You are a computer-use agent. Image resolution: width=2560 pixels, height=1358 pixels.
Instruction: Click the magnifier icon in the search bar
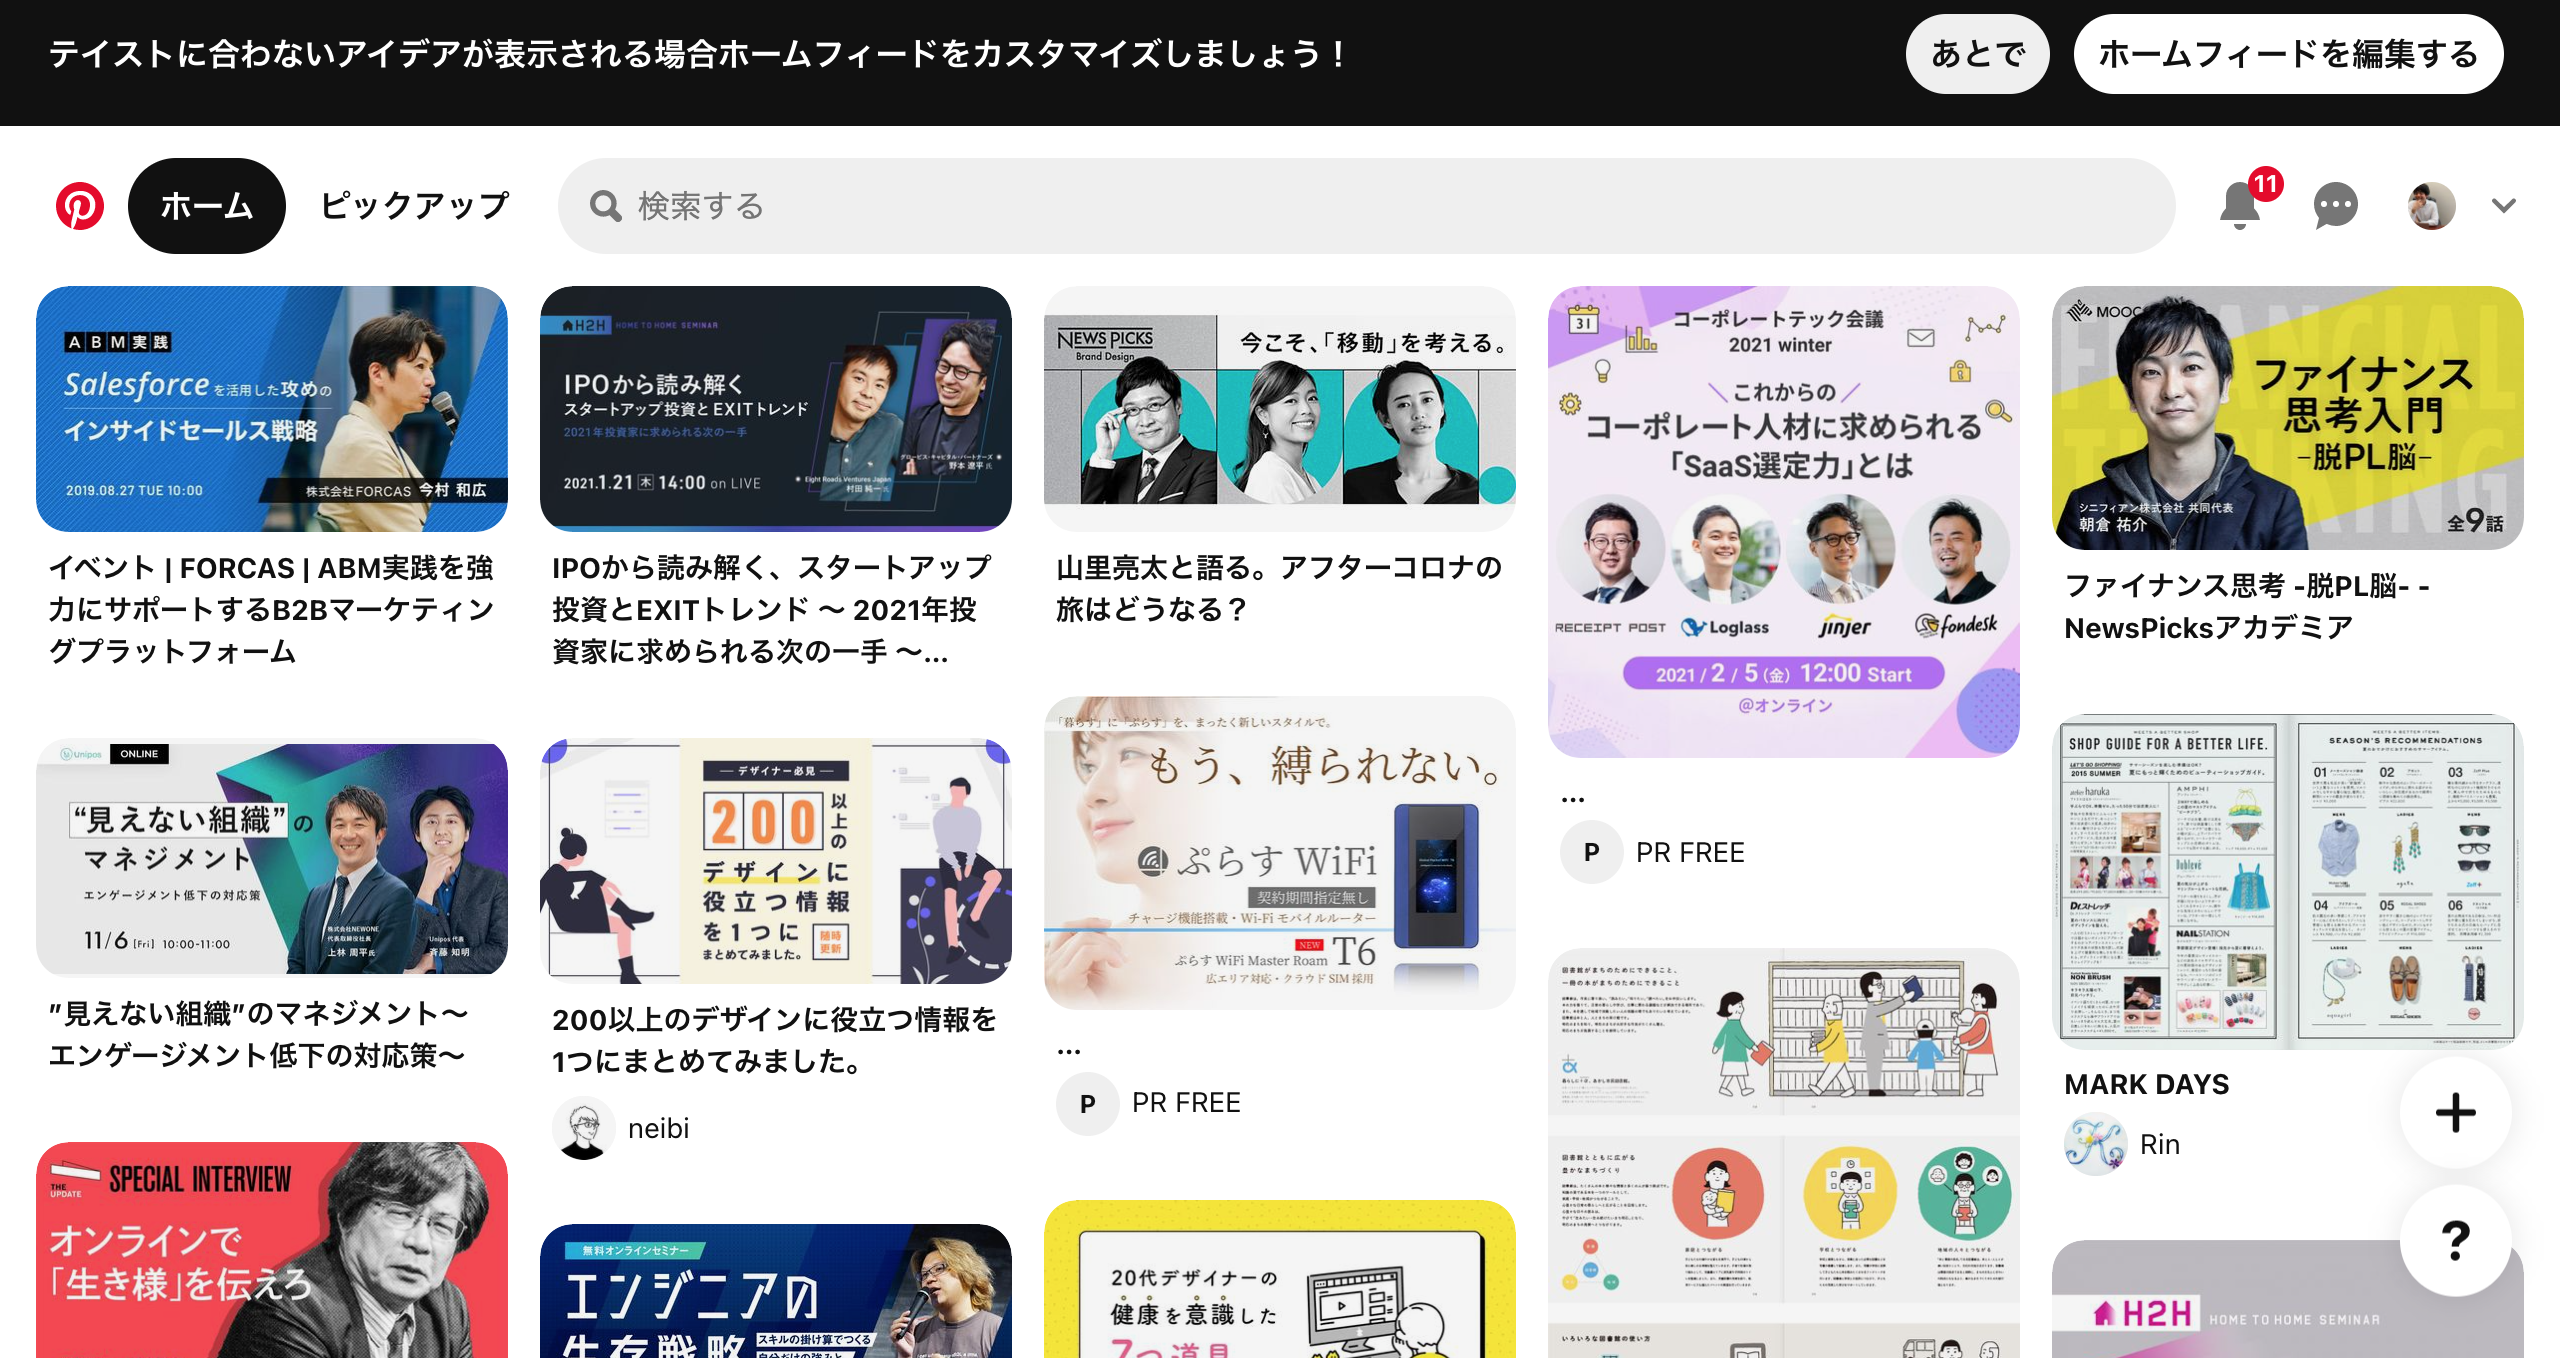(605, 206)
